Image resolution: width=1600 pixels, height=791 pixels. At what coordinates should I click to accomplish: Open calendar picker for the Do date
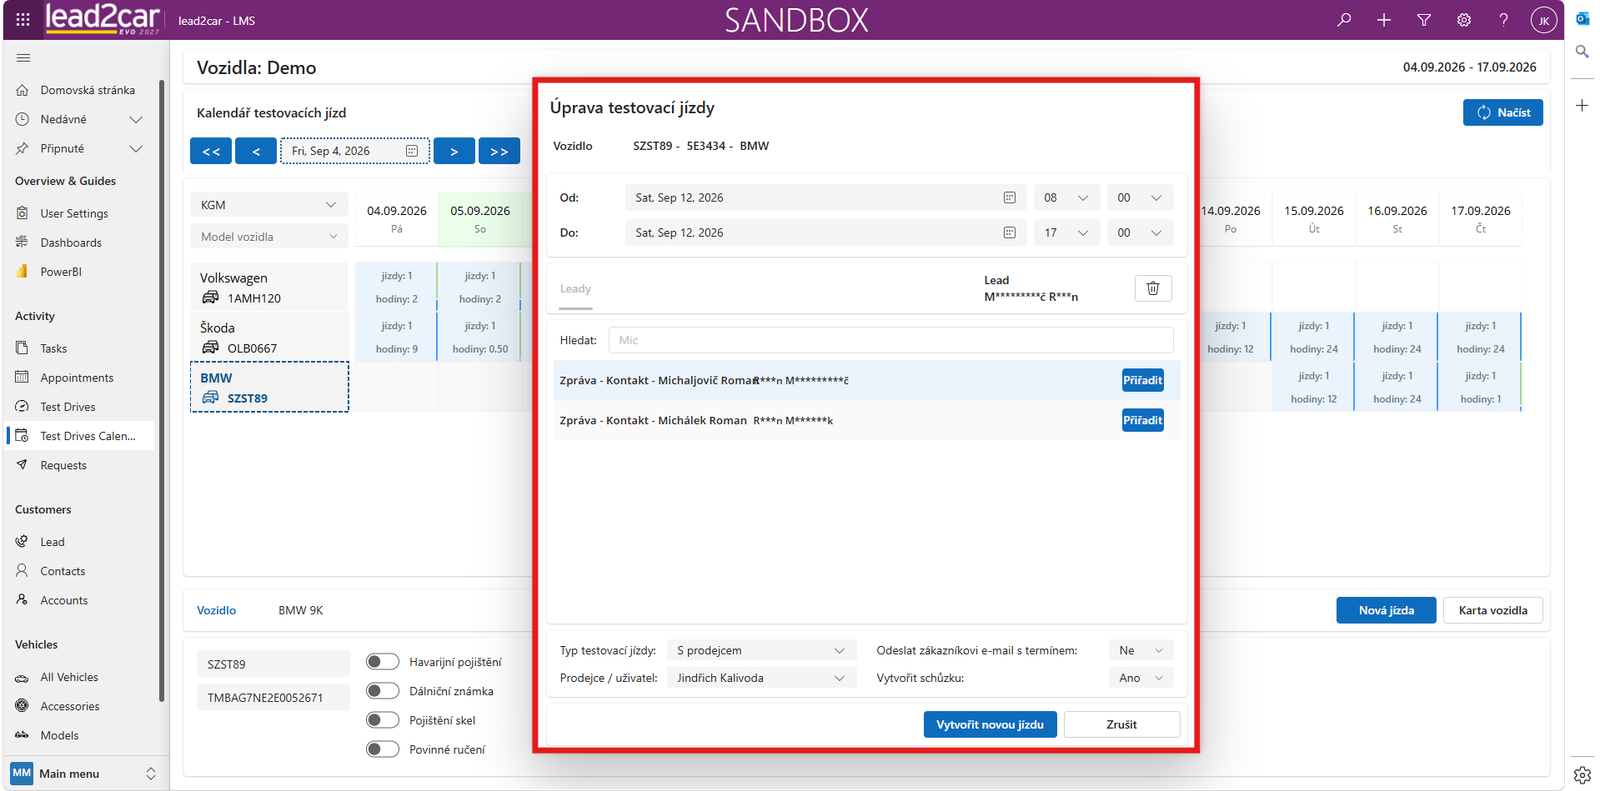pos(1009,233)
